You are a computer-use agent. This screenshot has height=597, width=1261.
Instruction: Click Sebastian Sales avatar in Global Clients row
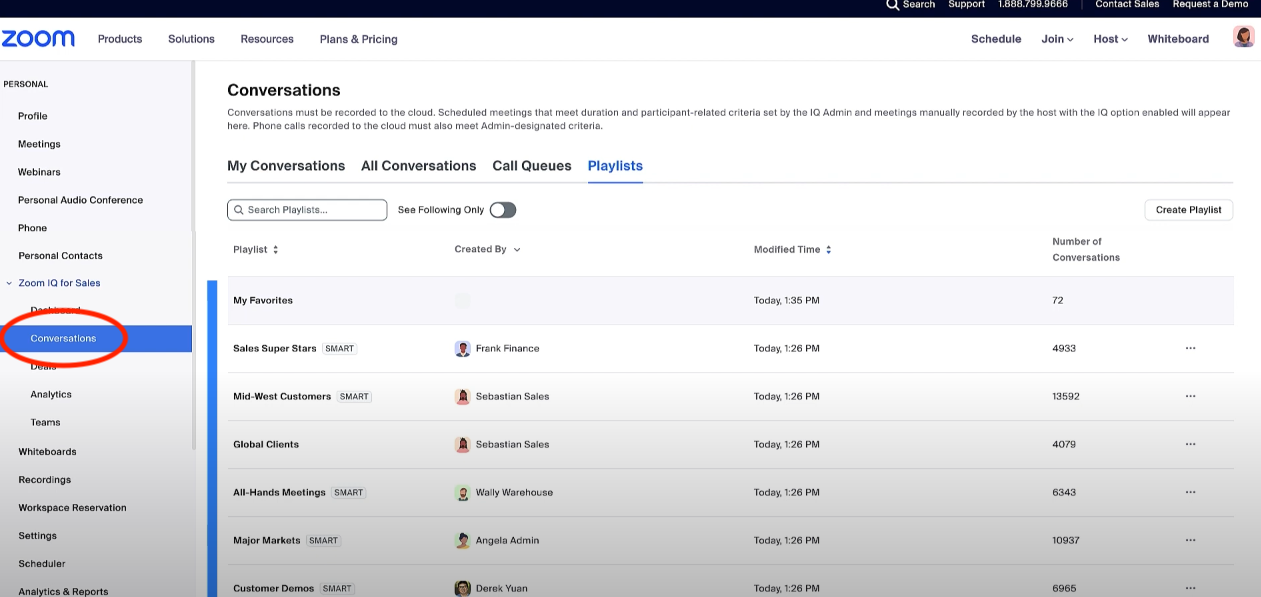[x=462, y=444]
